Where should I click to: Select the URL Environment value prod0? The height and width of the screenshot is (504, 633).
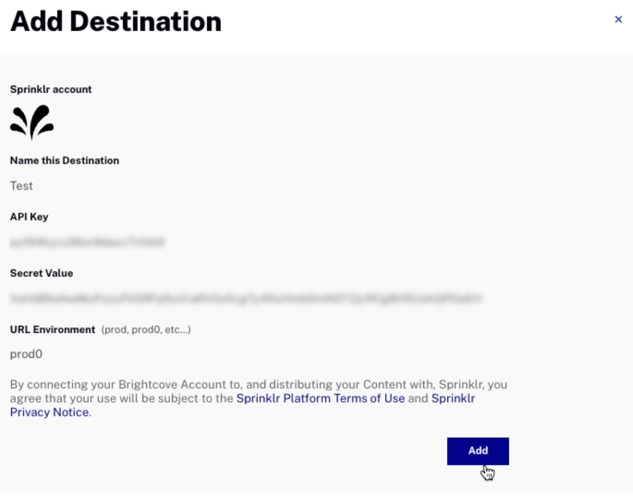26,354
